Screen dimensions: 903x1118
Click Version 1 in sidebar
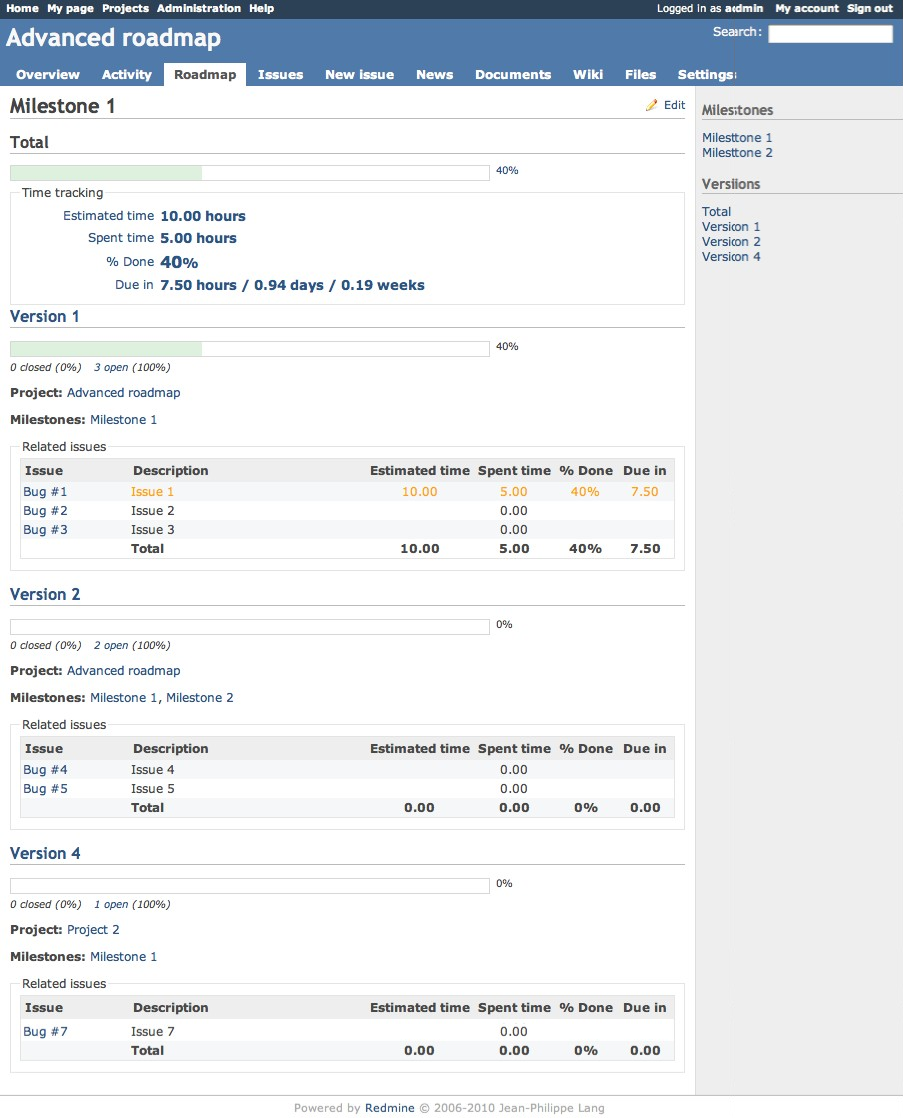click(x=731, y=227)
